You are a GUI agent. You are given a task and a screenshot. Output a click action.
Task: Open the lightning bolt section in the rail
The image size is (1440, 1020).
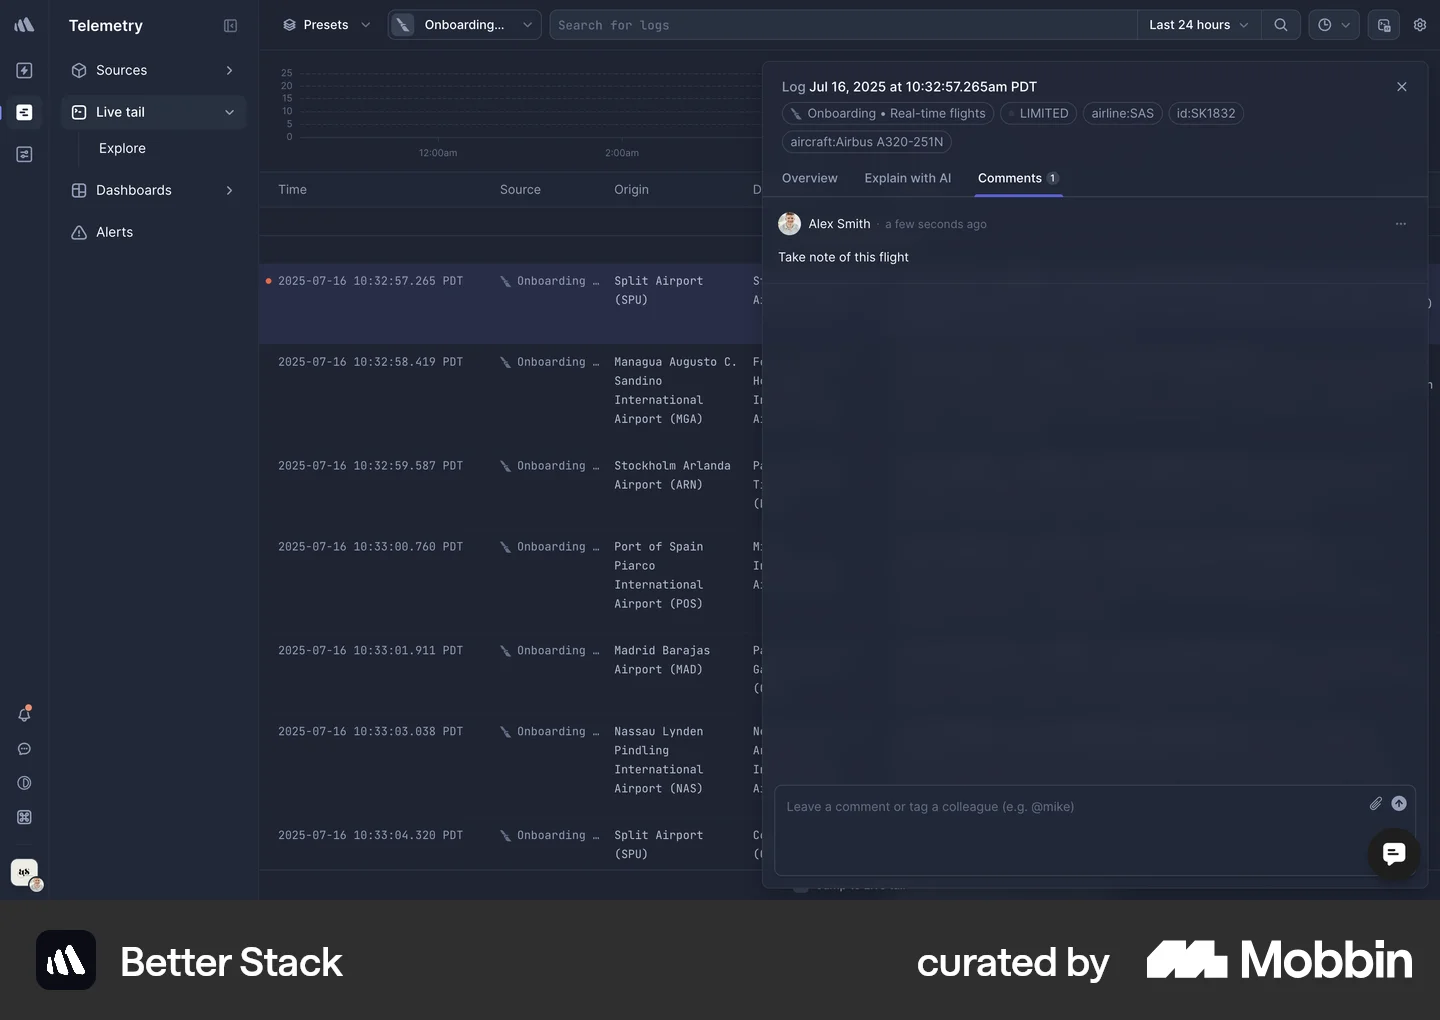coord(24,70)
